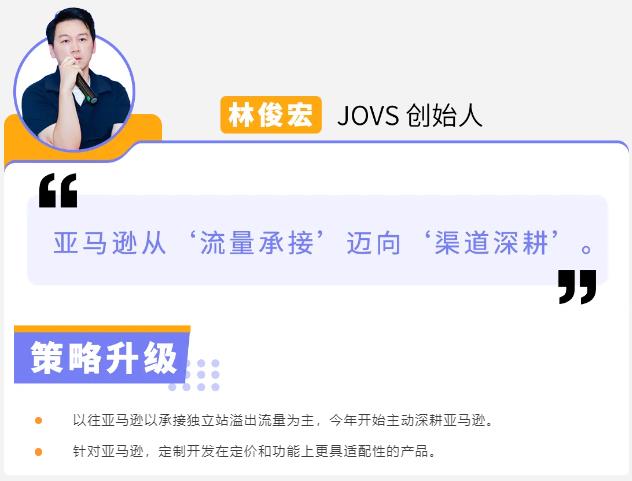Select the quote text 亚马逊从流量承接迈向渠道深耕

(x=322, y=243)
